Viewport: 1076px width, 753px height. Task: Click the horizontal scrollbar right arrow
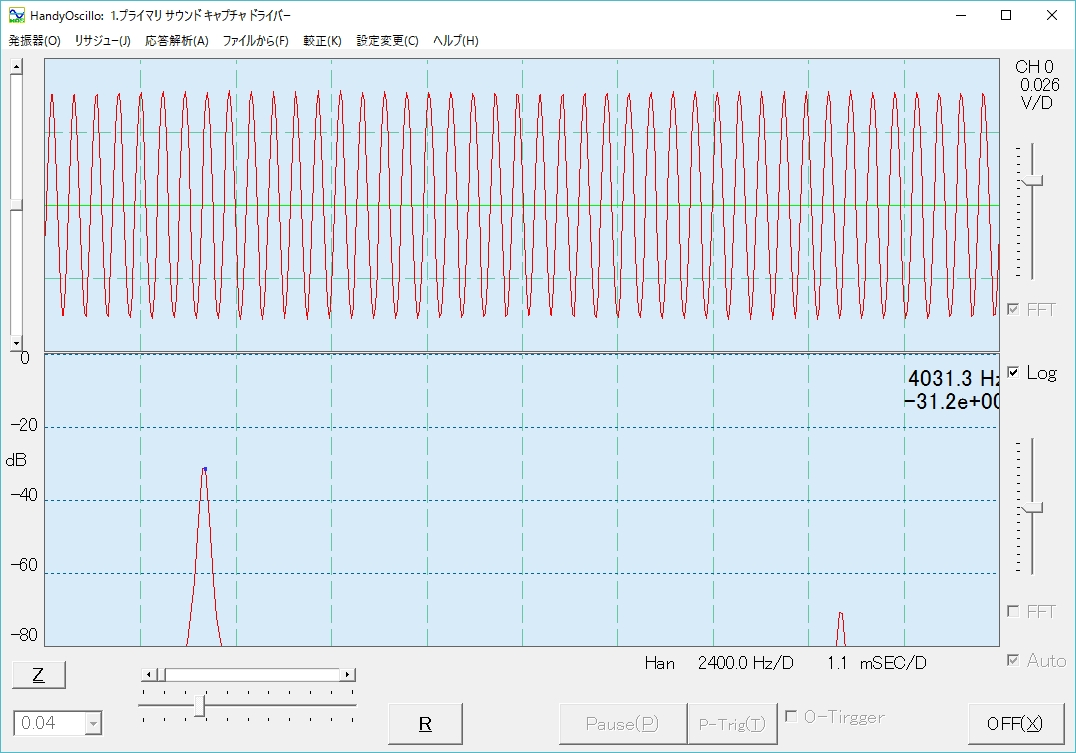[347, 675]
